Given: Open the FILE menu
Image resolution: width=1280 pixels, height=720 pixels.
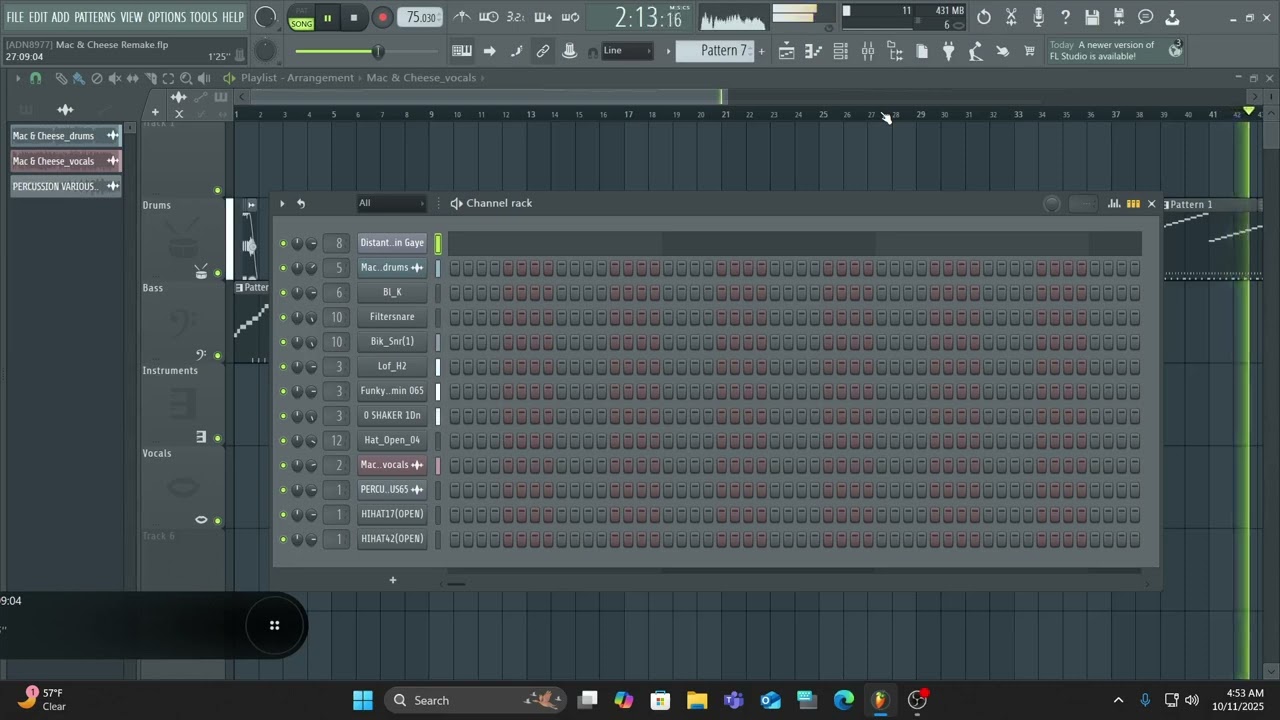Looking at the screenshot, I should click(14, 17).
